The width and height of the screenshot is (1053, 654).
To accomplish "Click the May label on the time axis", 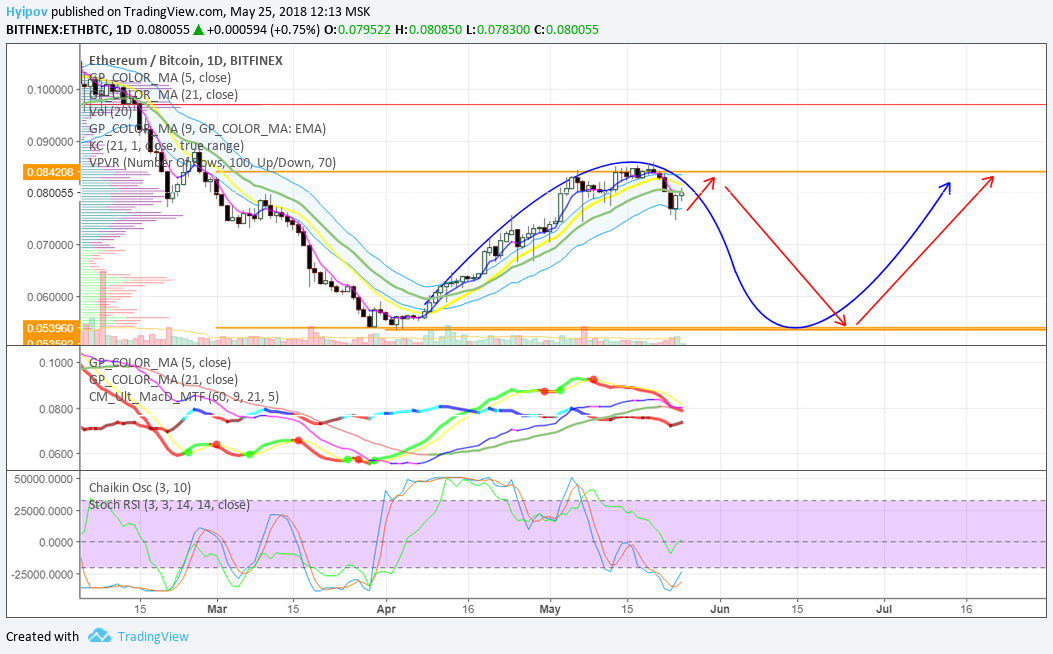I will (549, 609).
